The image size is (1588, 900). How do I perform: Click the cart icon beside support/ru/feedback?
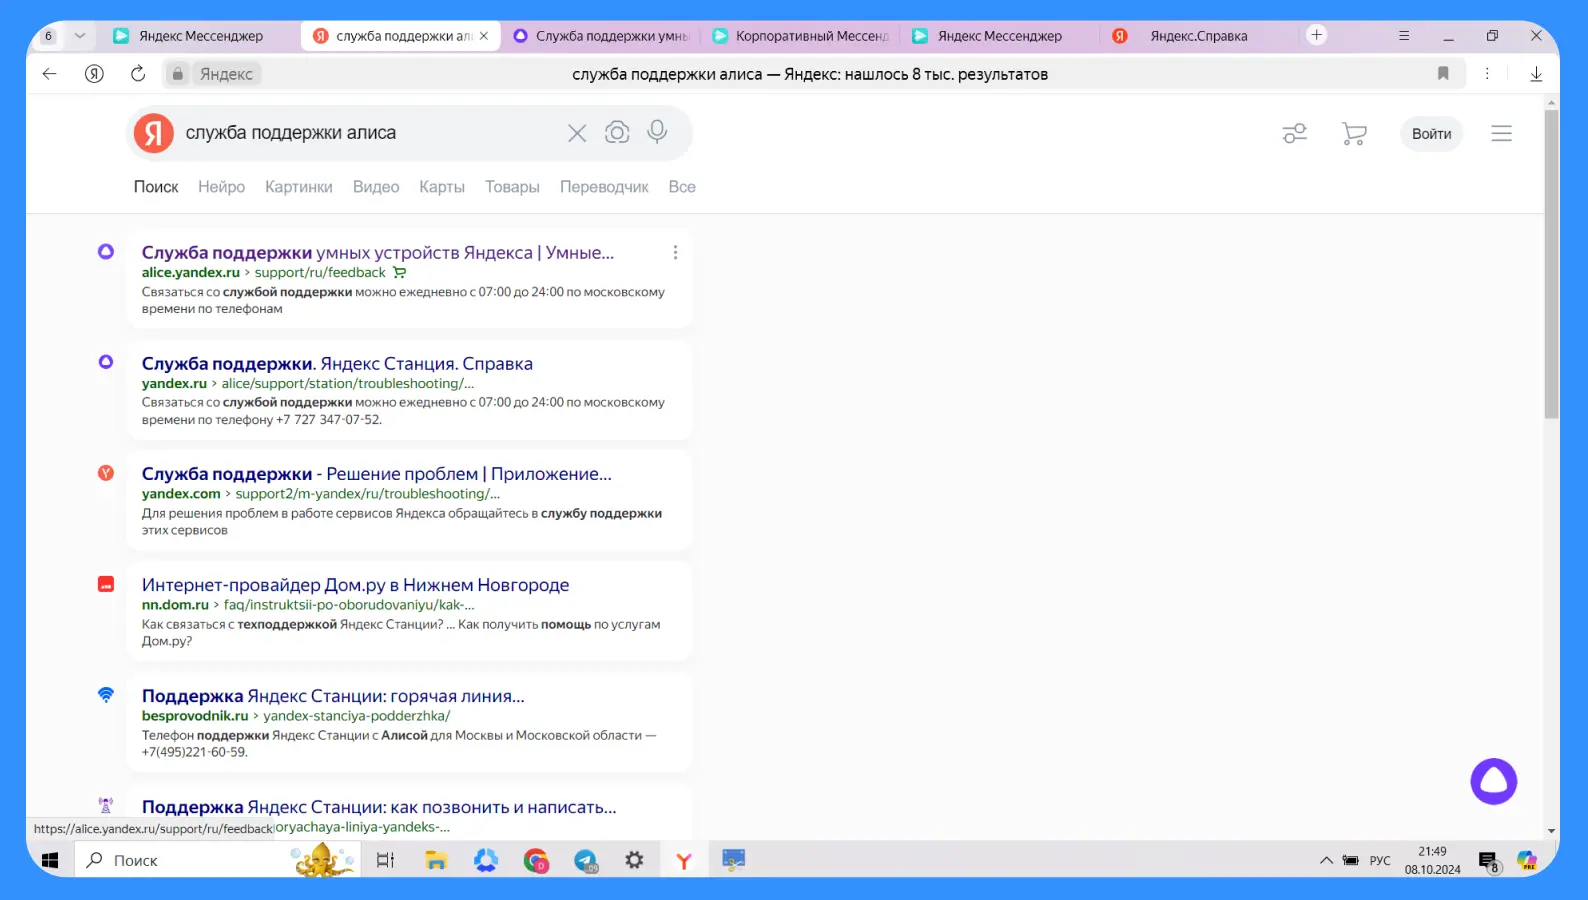click(399, 272)
